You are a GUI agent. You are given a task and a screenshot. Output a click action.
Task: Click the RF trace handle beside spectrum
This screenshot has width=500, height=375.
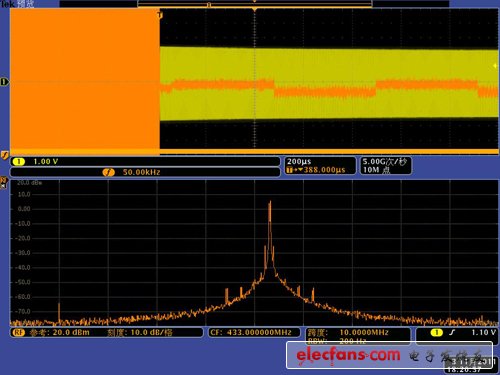(x=4, y=182)
